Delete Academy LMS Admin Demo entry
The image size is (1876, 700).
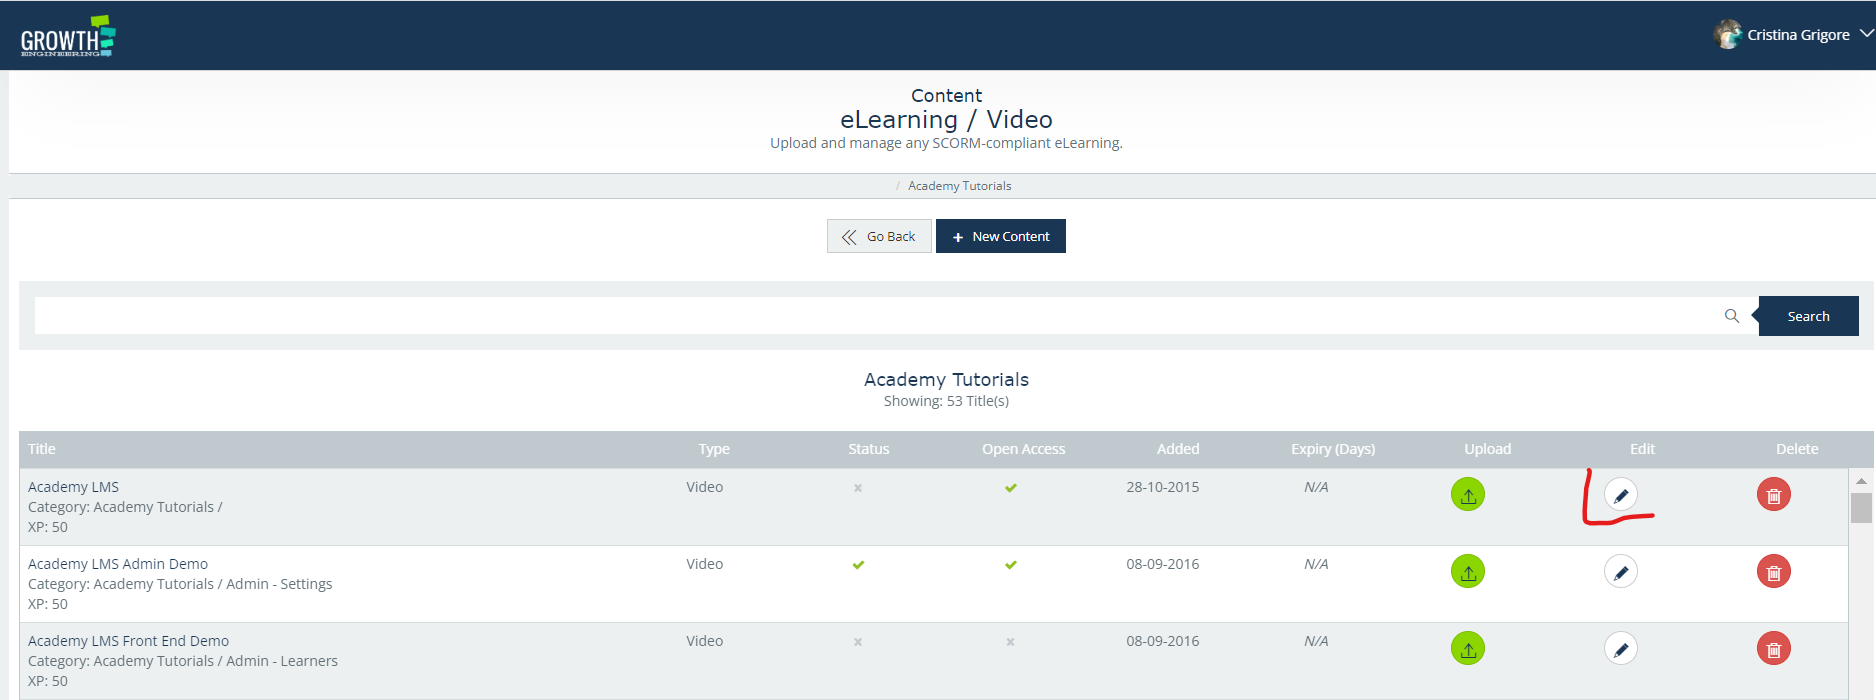1773,572
